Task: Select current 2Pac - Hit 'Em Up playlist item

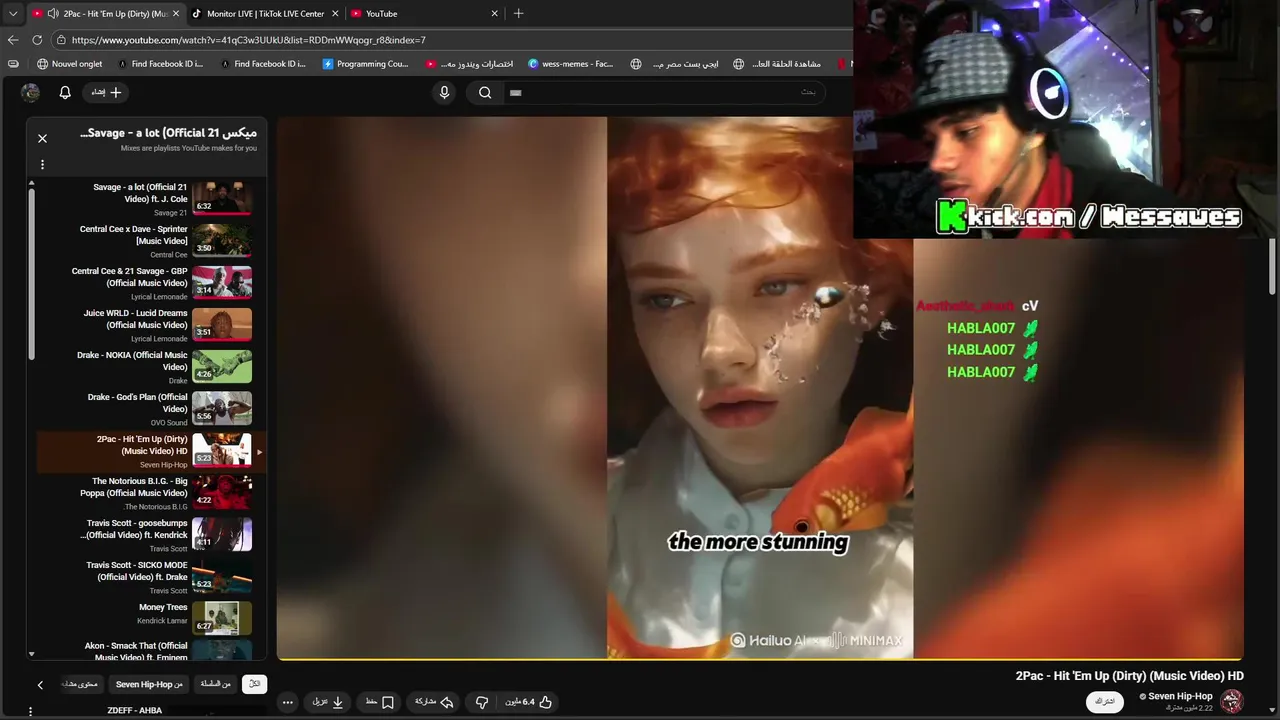Action: (x=152, y=451)
